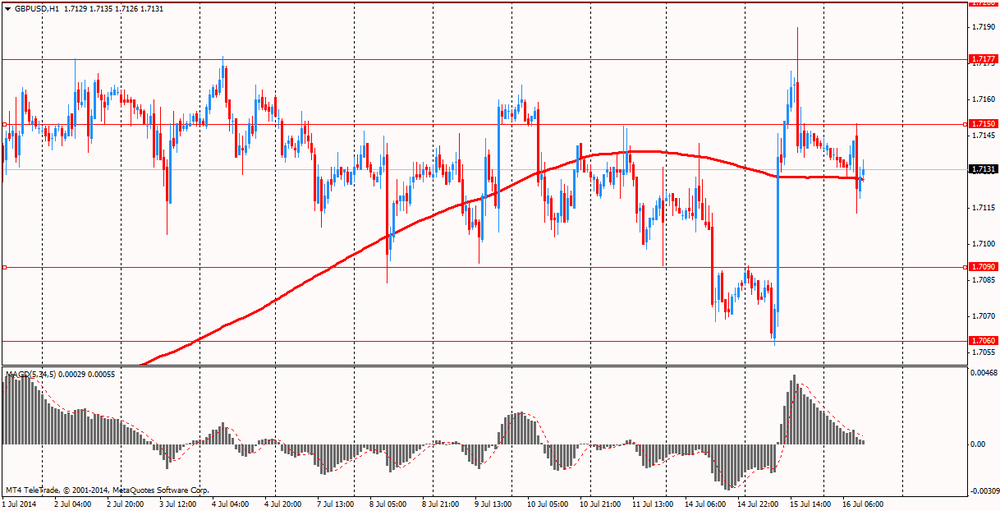Click the 1.7131 current price tag

[980, 169]
